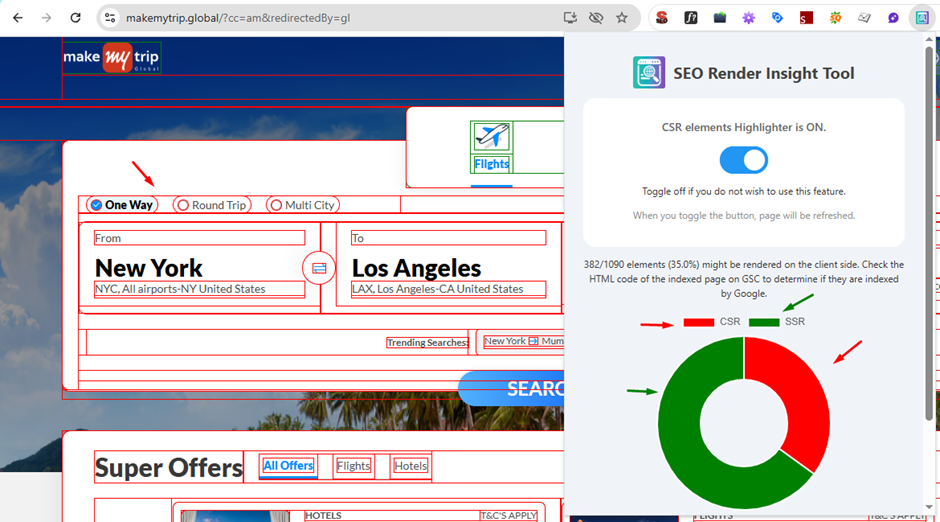Click NYC, All airports-NY United States text

pyautogui.click(x=180, y=289)
